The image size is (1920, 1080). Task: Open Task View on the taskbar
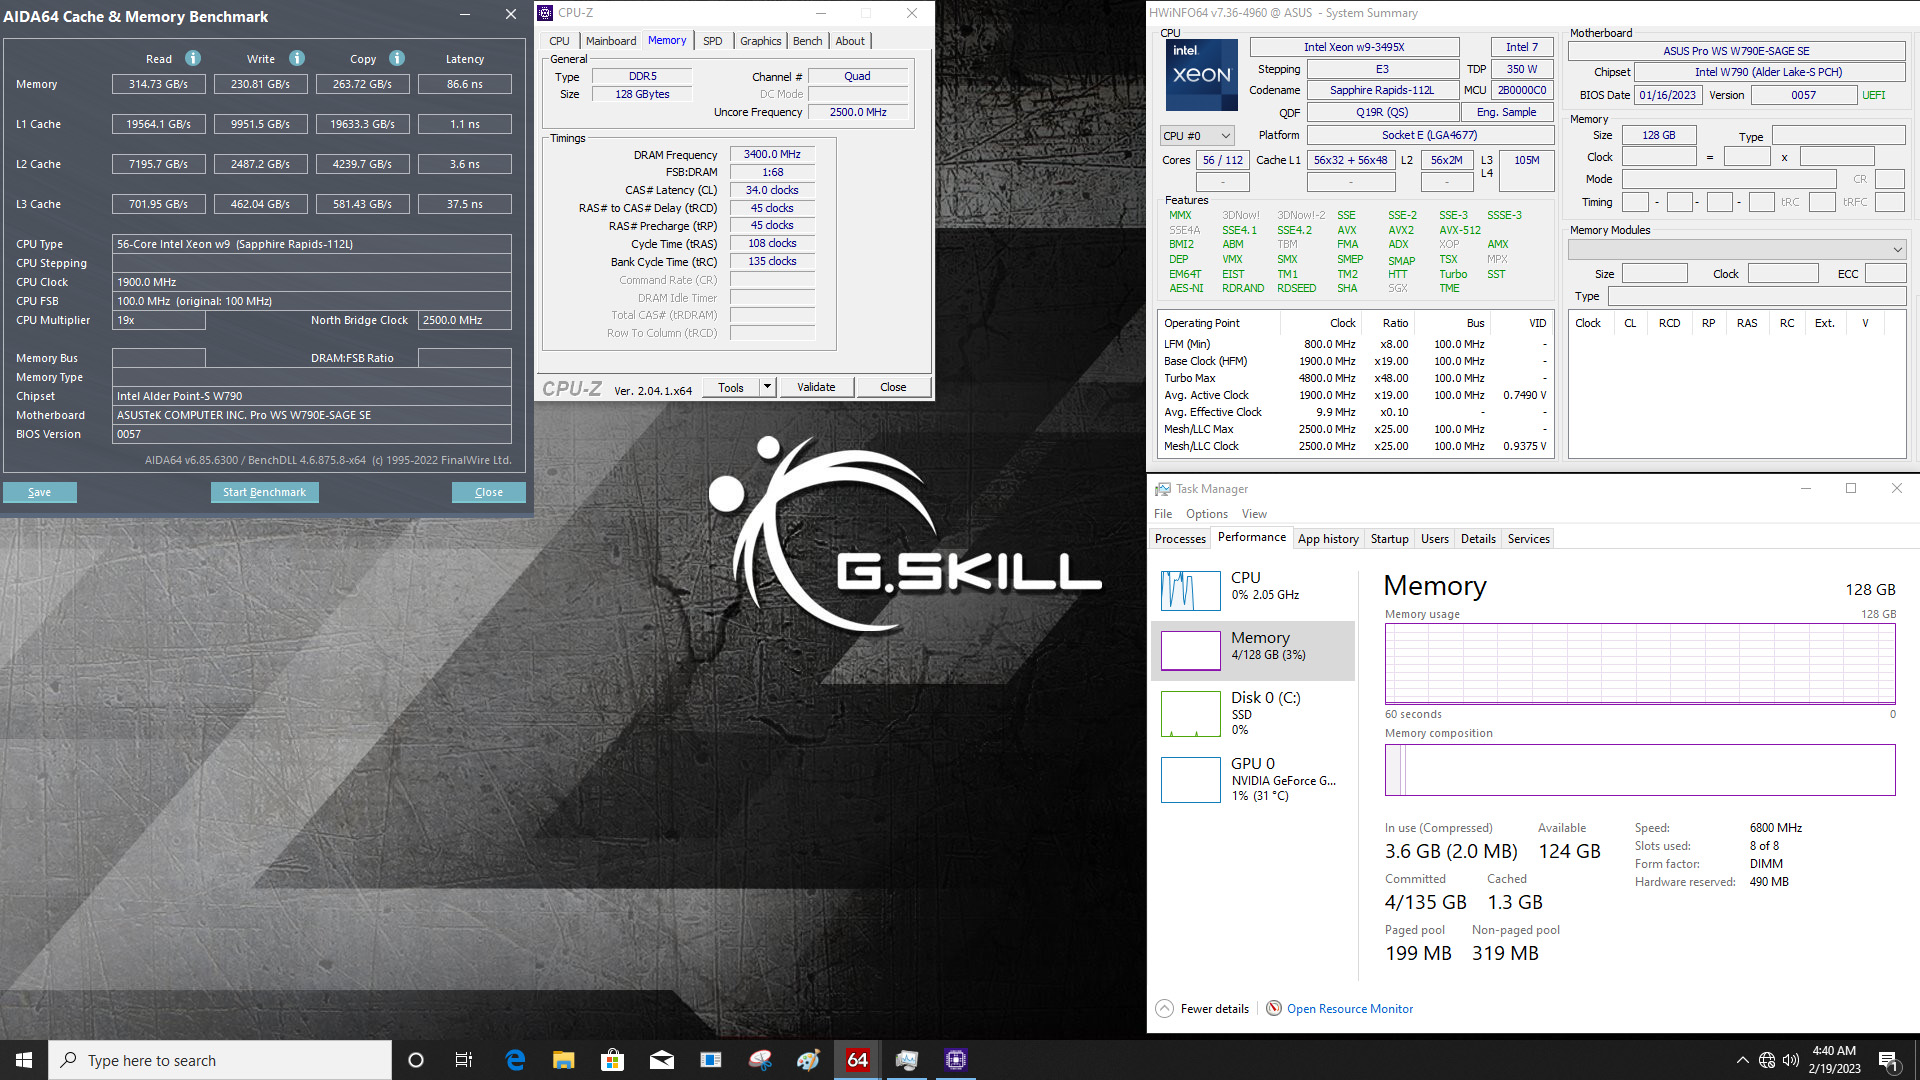[x=464, y=1060]
